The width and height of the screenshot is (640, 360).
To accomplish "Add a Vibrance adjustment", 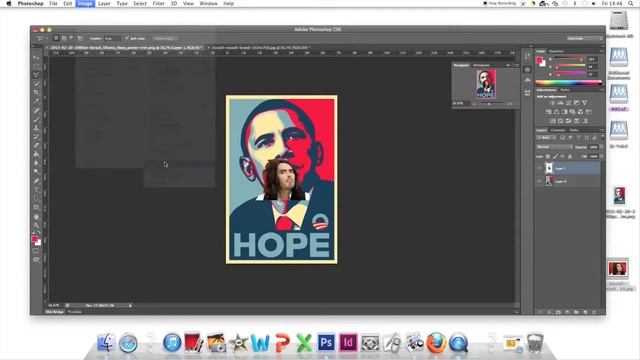I will tap(584, 102).
